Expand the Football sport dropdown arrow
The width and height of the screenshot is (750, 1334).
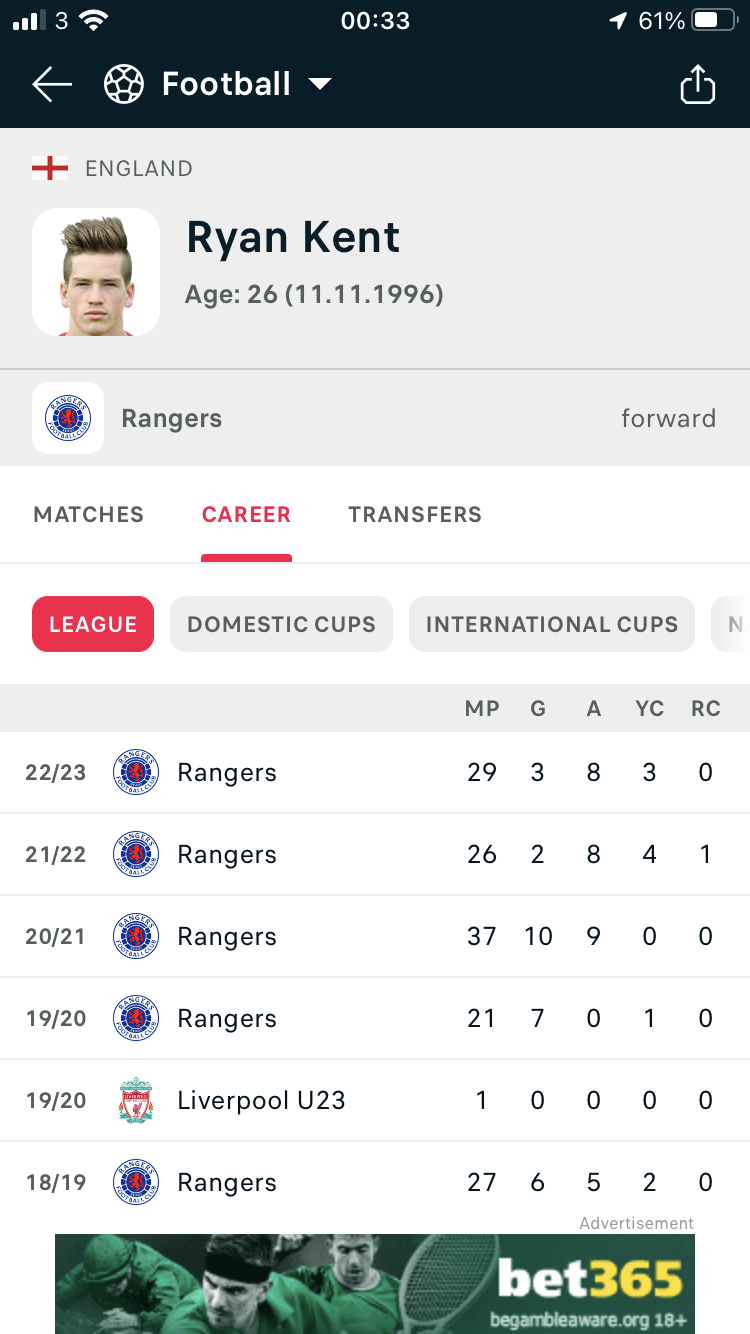pyautogui.click(x=320, y=85)
